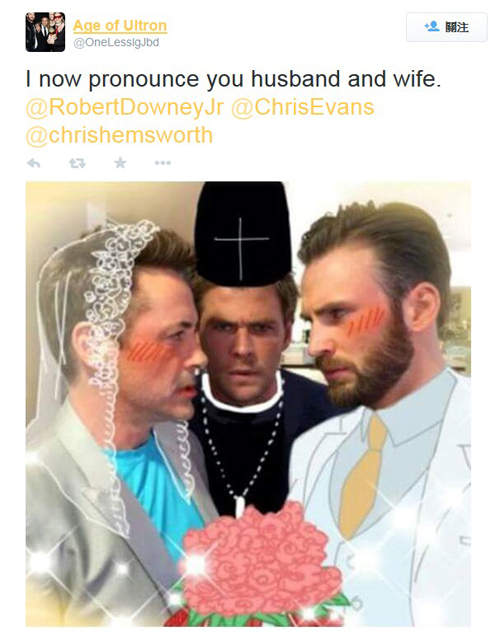Click the @OneLessIgJbd handle

click(x=116, y=43)
